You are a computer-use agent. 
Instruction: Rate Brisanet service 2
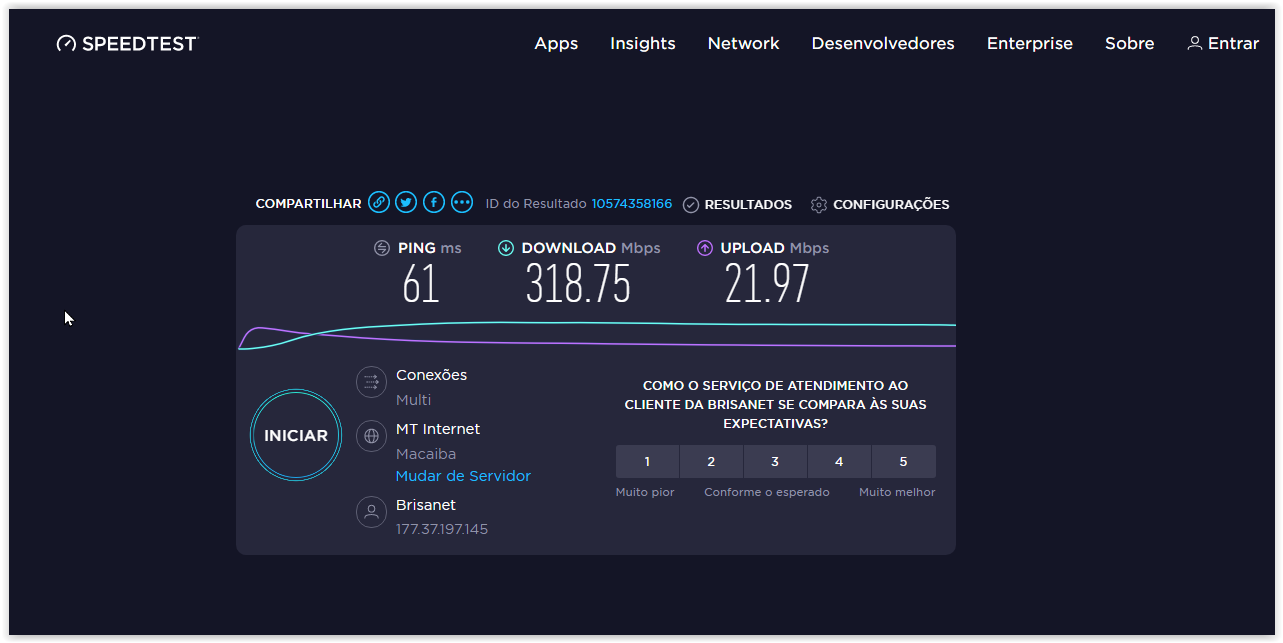click(x=711, y=462)
